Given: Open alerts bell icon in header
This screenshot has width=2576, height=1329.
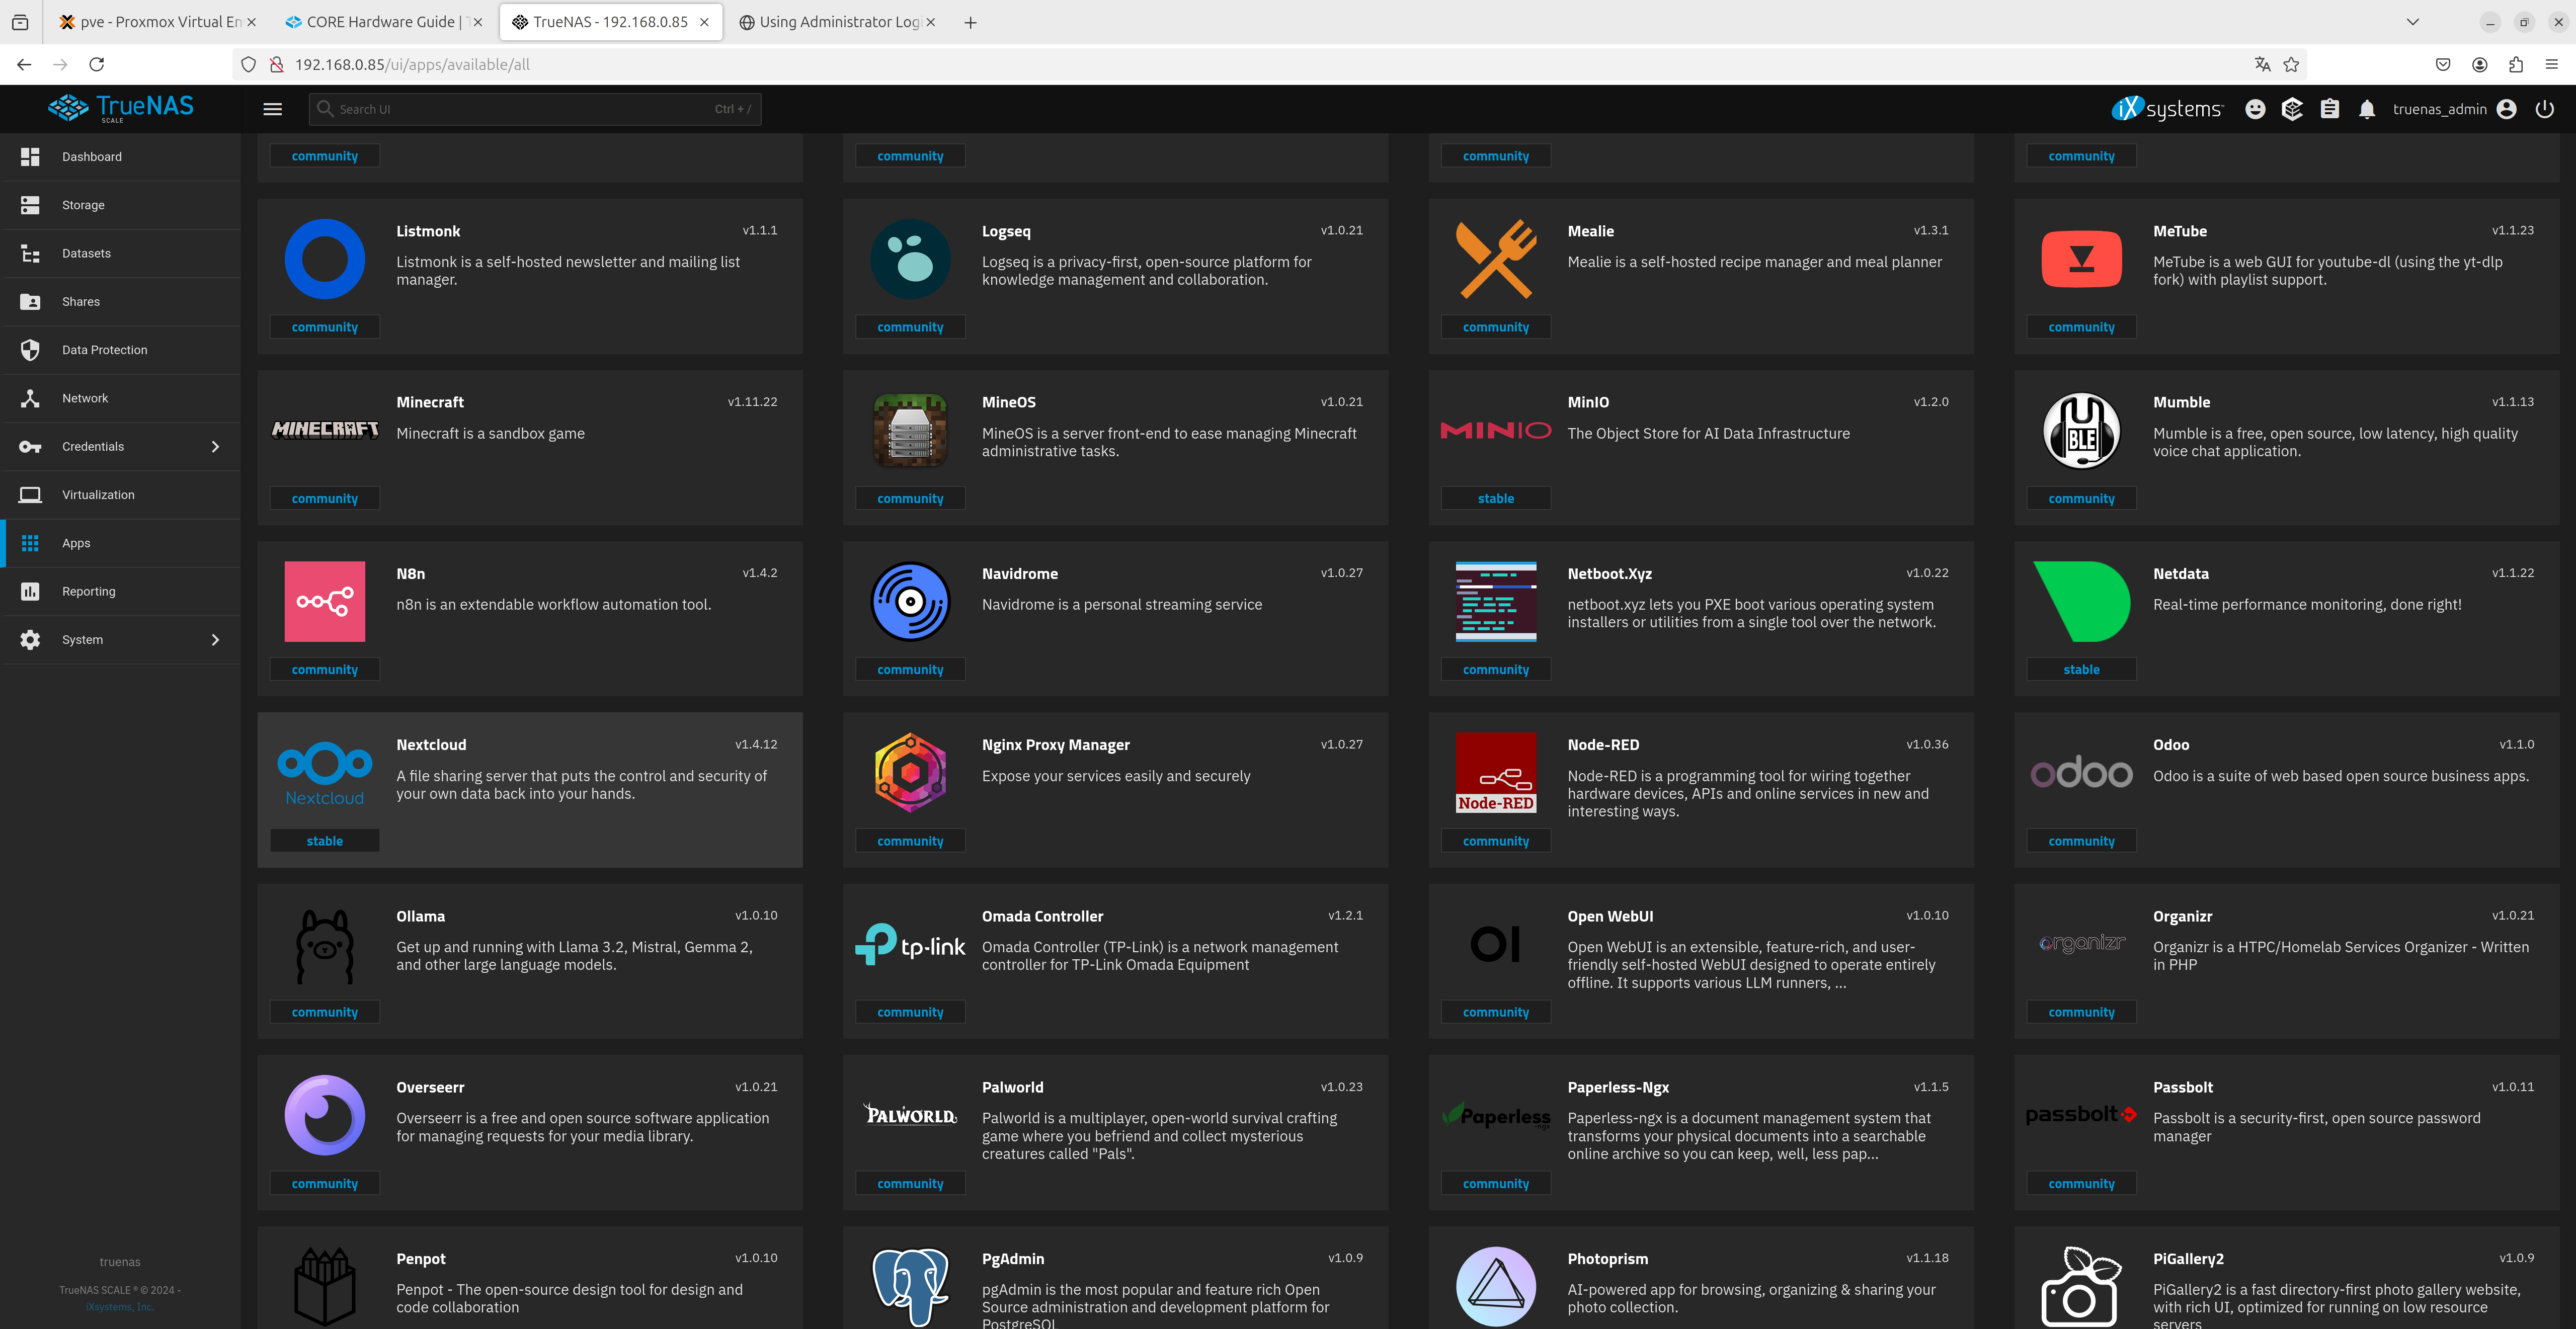Looking at the screenshot, I should click(2366, 109).
